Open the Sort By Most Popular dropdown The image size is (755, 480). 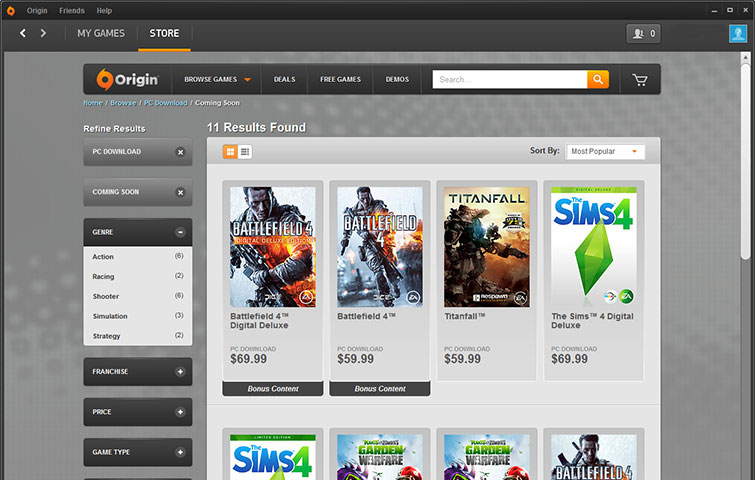605,152
